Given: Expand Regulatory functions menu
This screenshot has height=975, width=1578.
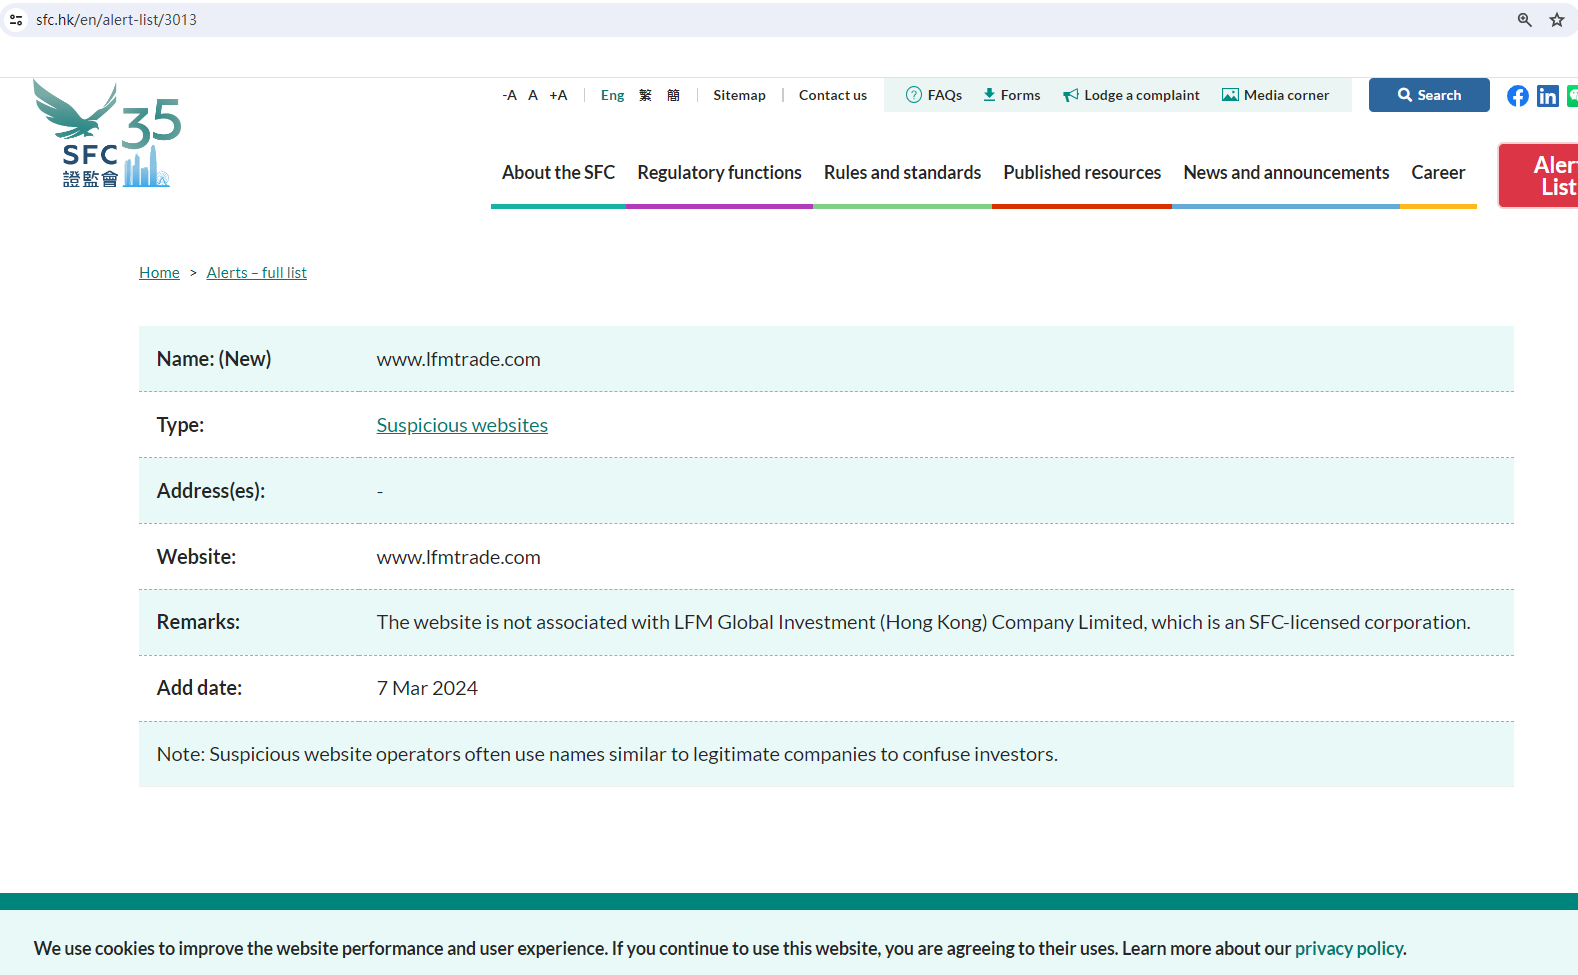Looking at the screenshot, I should click(x=719, y=173).
